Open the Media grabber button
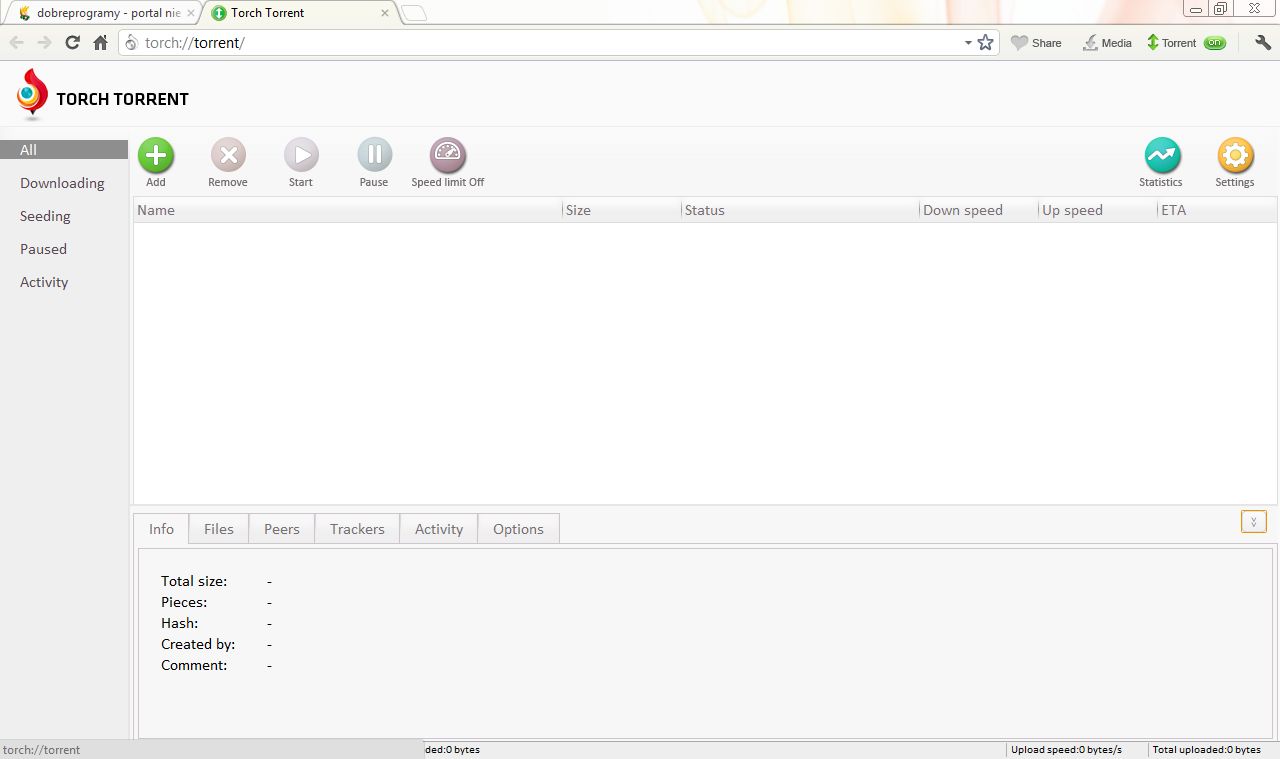The image size is (1280, 759). tap(1107, 43)
